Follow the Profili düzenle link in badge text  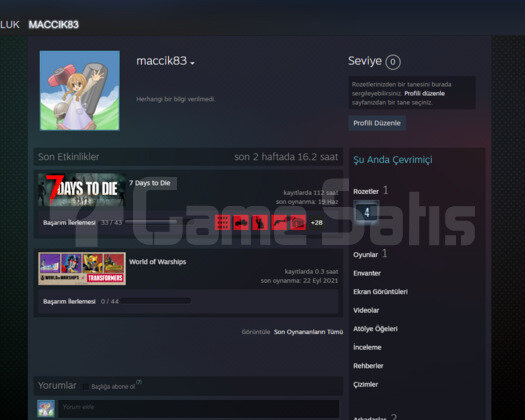click(424, 93)
